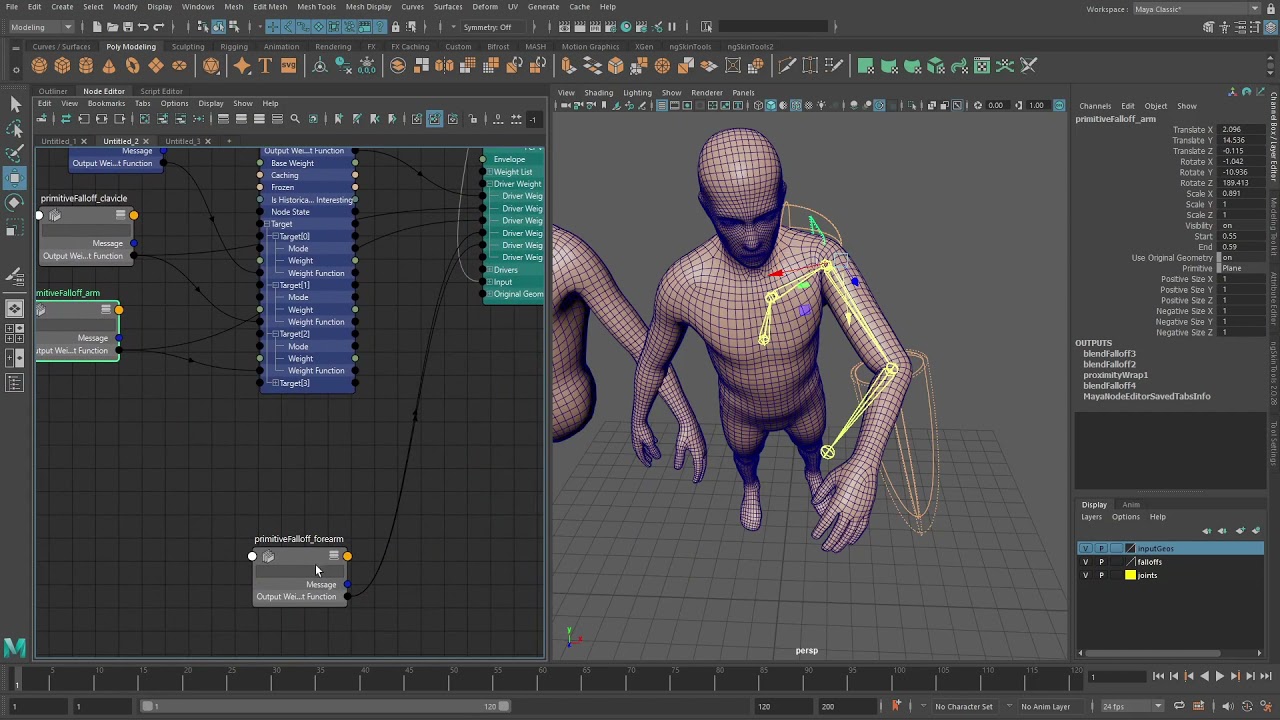The width and height of the screenshot is (1280, 720).
Task: Click the polygon cube shelf icon
Action: [62, 66]
